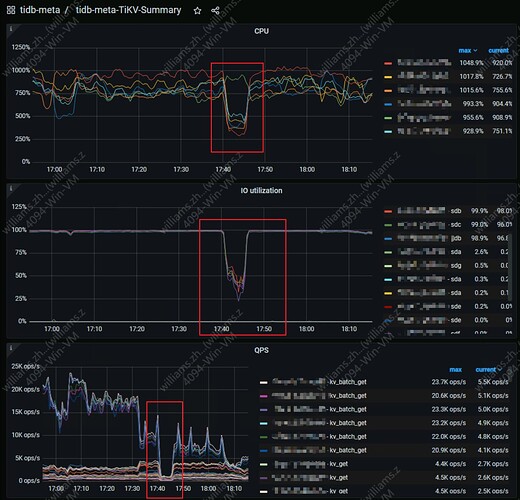Star the tidb-meta-TiKV-Summary dashboard

(x=197, y=11)
